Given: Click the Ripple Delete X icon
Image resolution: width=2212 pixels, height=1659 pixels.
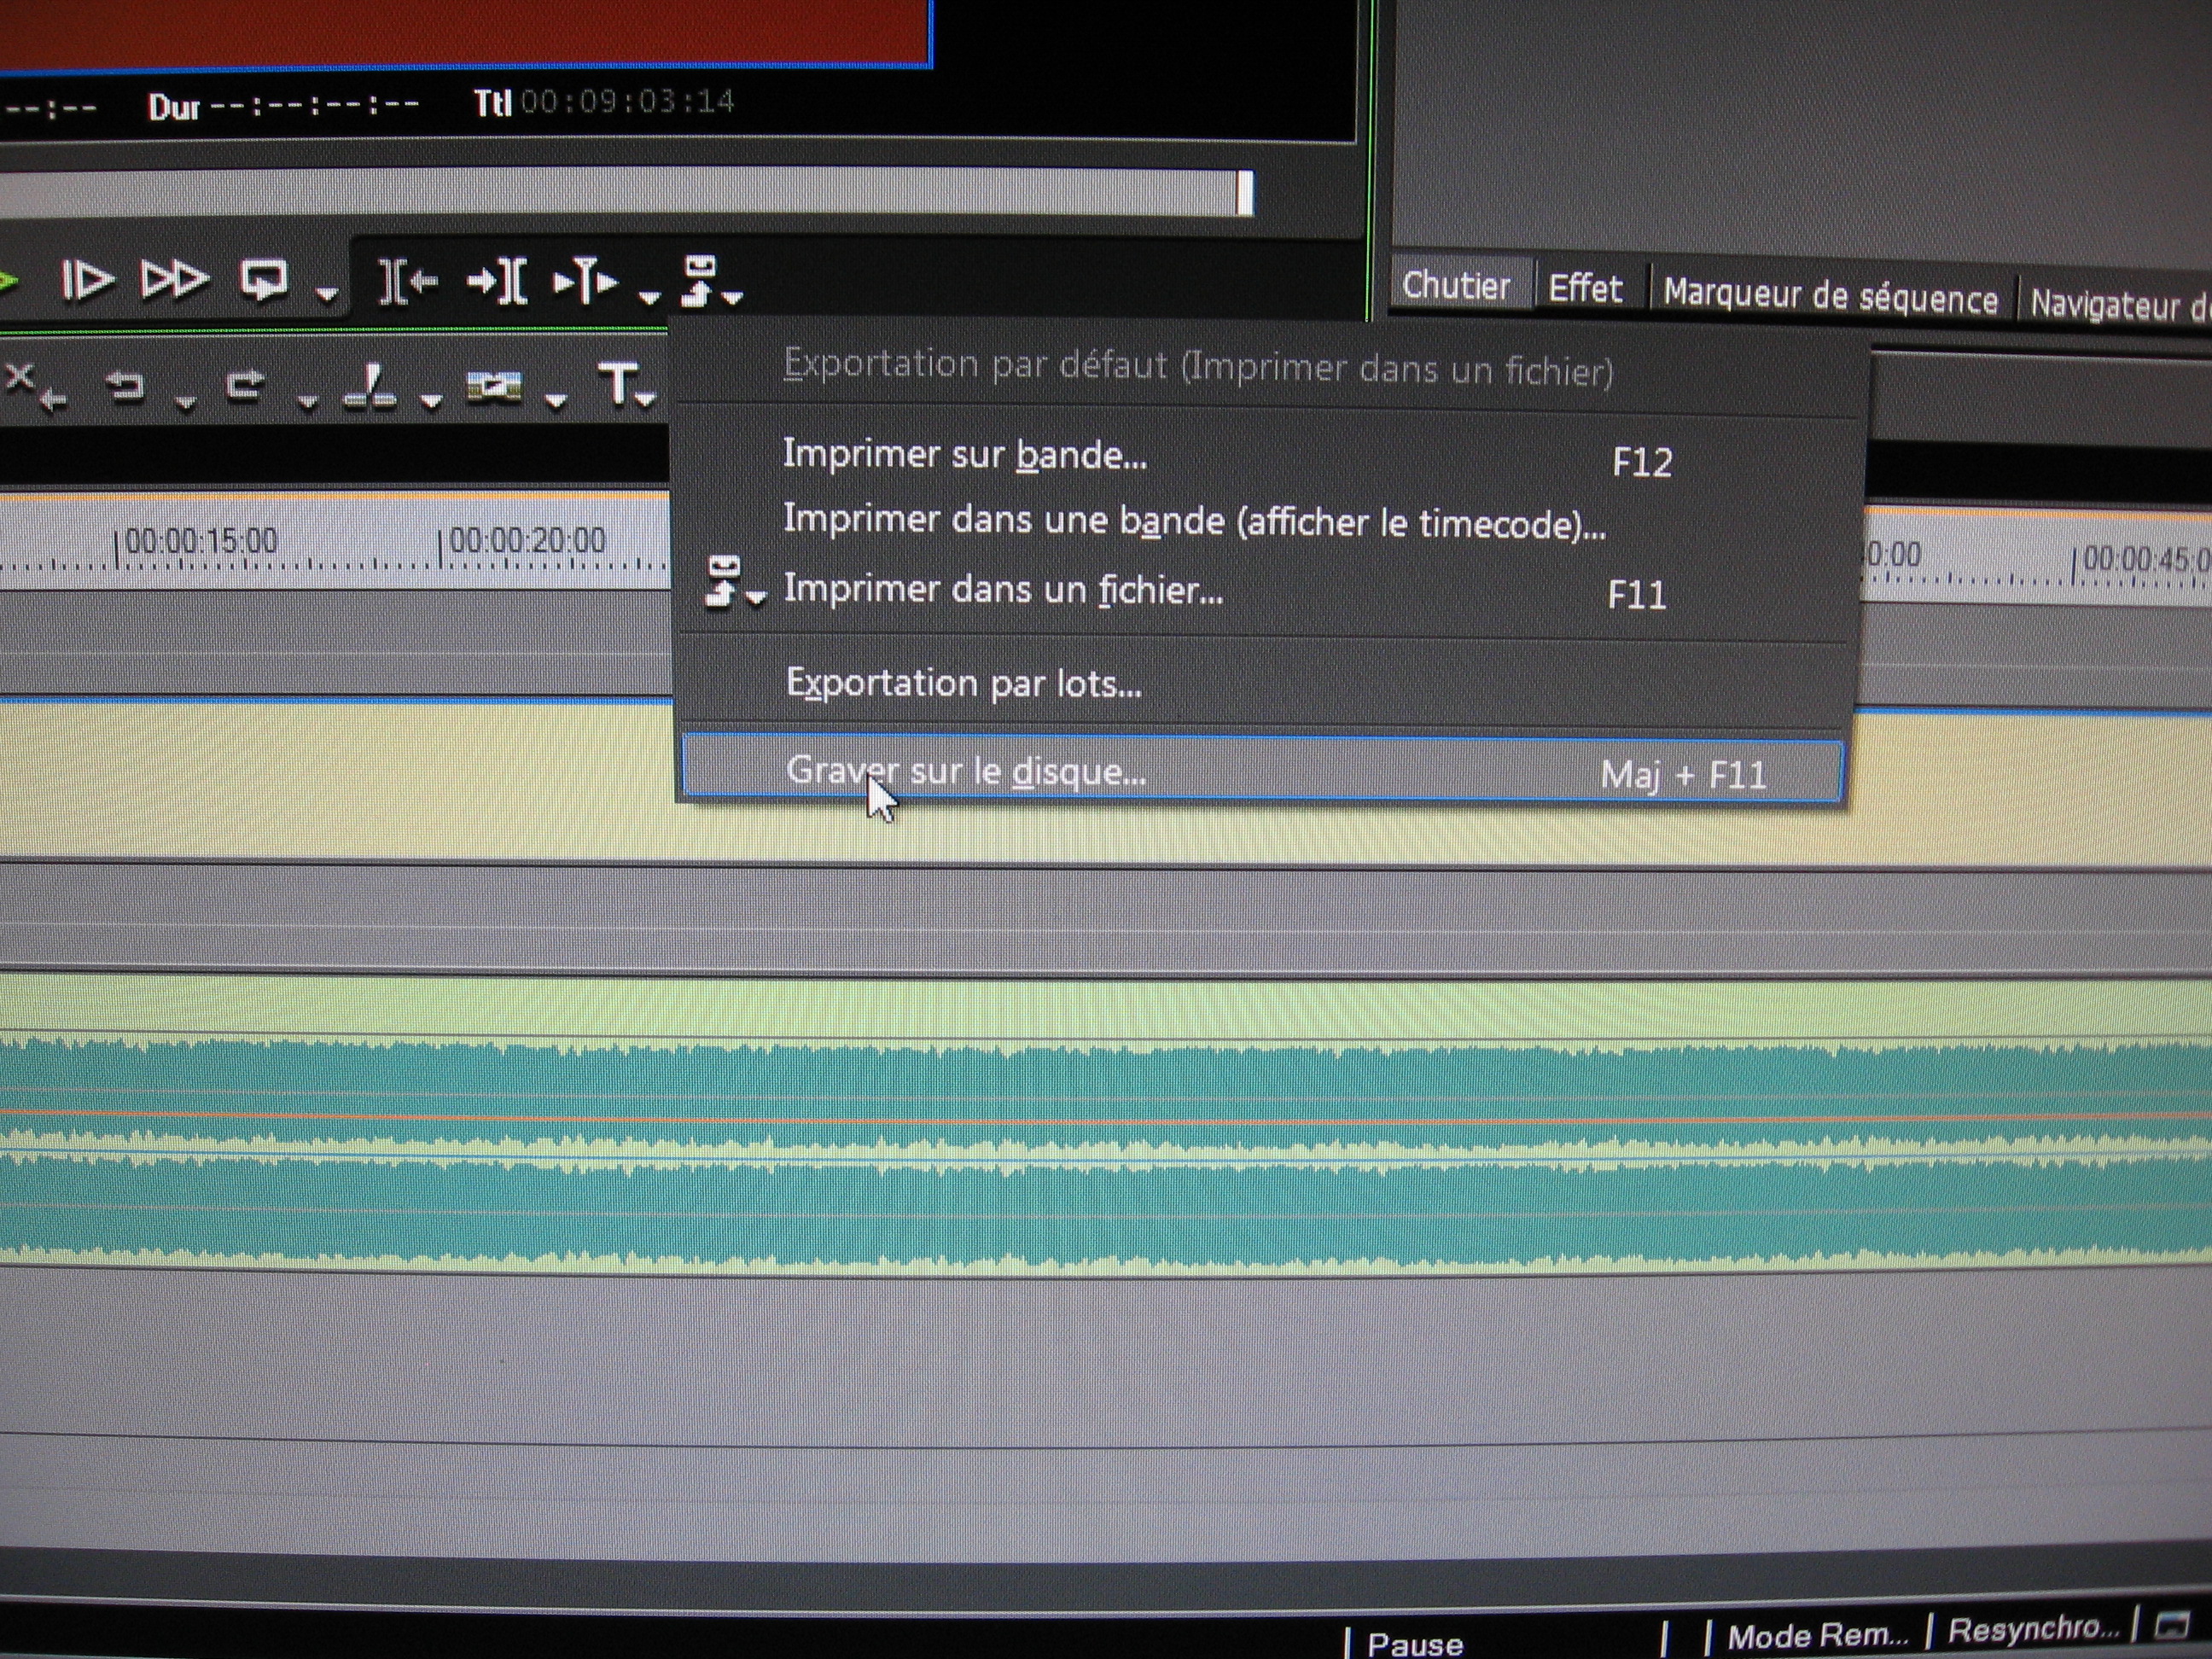Looking at the screenshot, I should click(34, 387).
